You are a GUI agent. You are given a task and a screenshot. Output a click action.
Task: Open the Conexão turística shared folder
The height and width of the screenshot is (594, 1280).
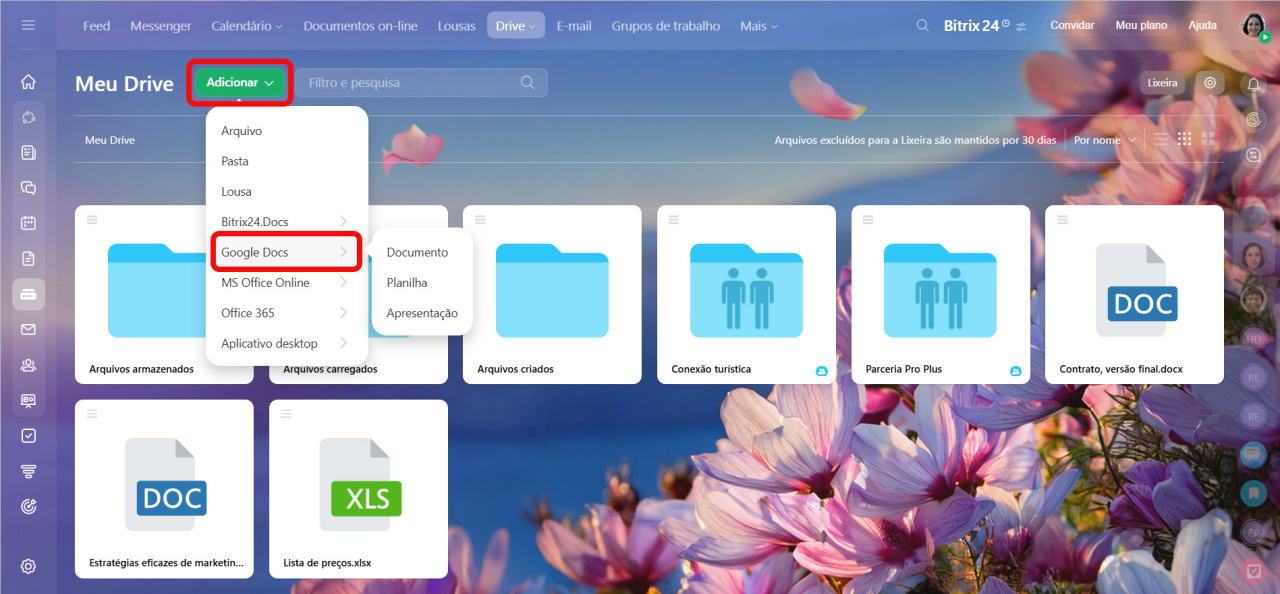pyautogui.click(x=746, y=294)
